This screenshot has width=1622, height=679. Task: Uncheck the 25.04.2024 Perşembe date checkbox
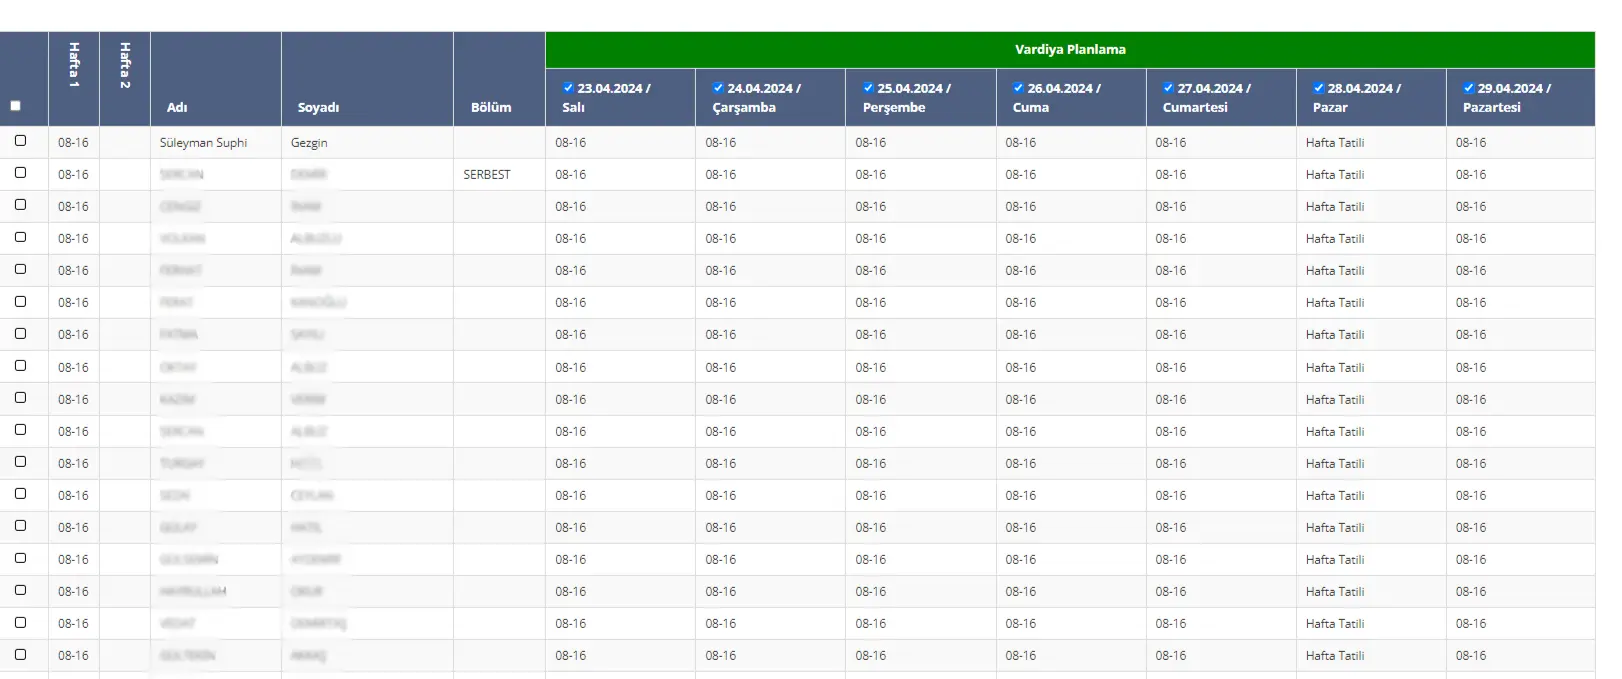point(868,88)
